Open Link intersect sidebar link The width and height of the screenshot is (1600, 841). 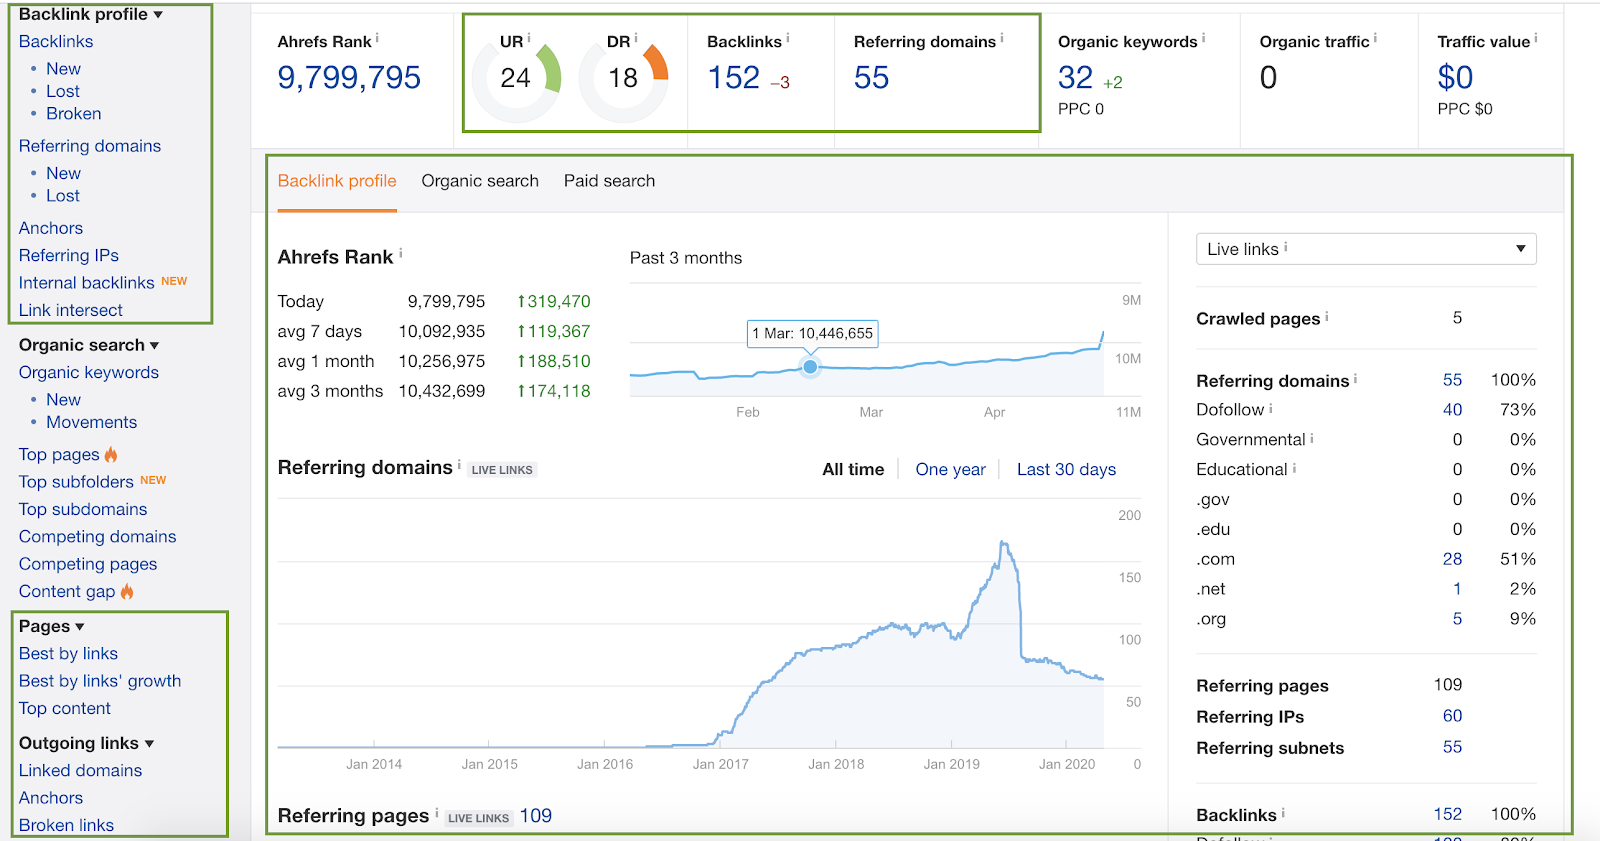pyautogui.click(x=71, y=310)
